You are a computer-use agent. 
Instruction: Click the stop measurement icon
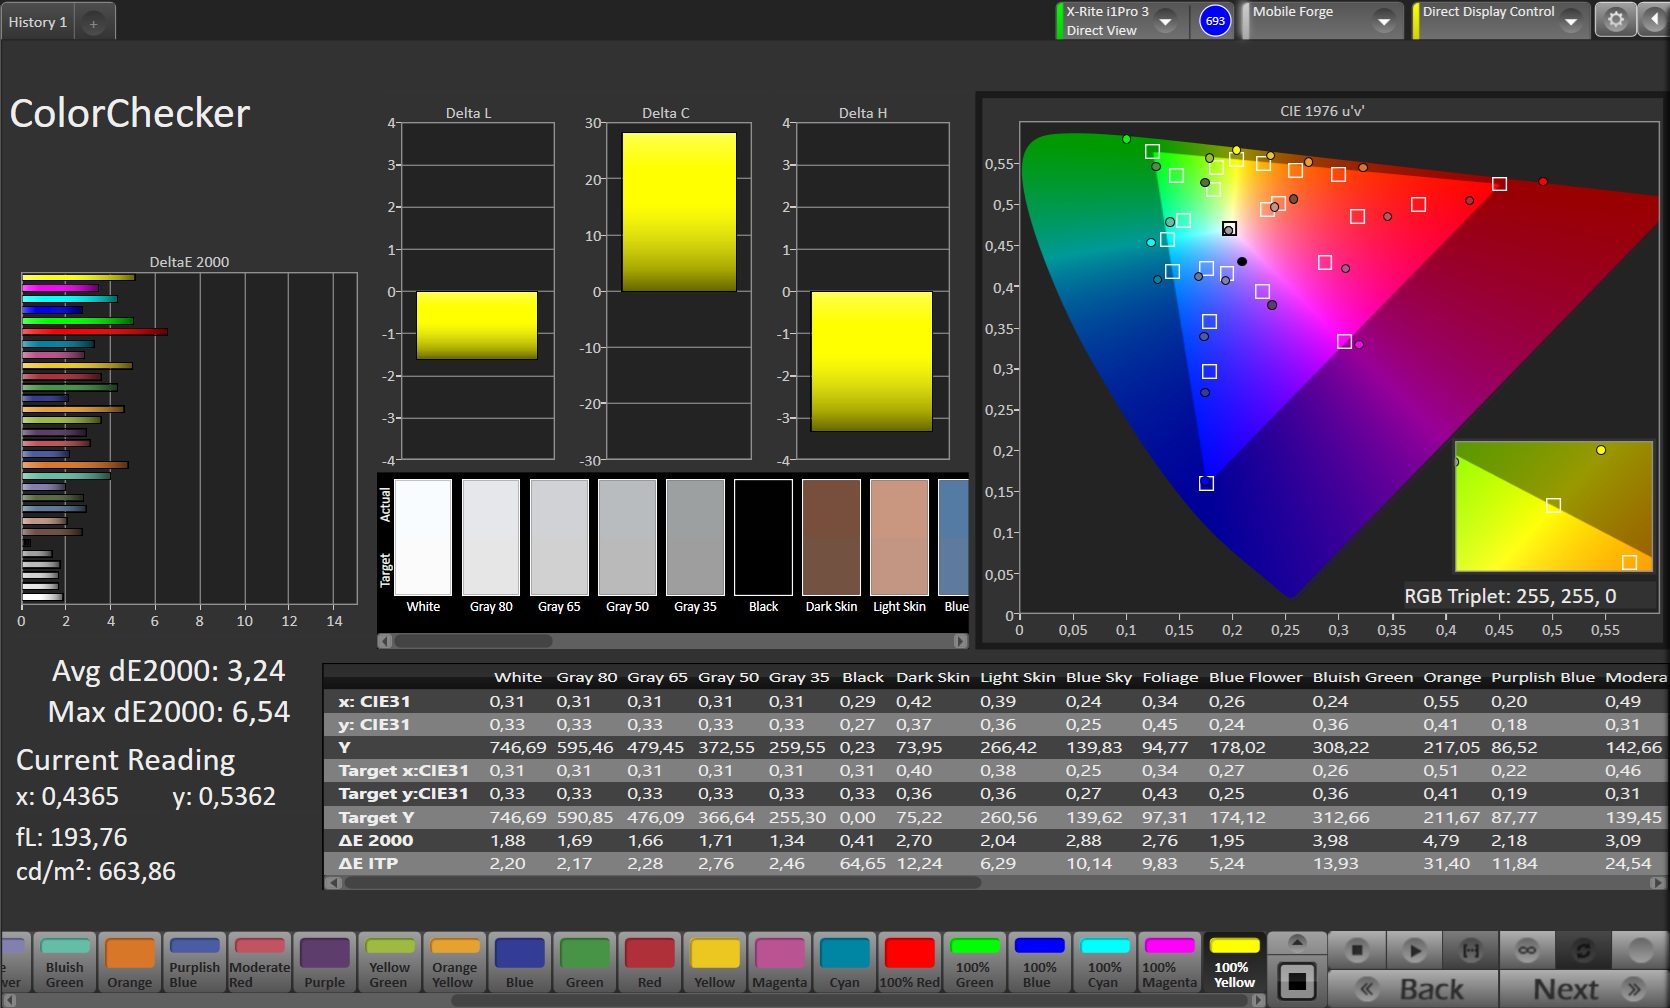click(x=1357, y=949)
